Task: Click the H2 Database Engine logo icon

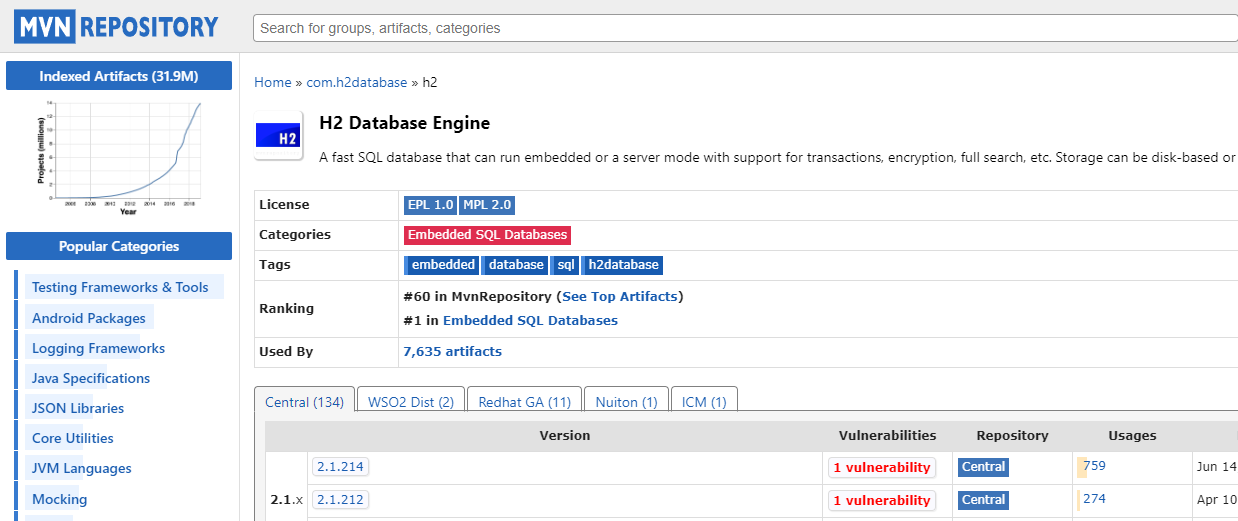Action: [x=279, y=135]
